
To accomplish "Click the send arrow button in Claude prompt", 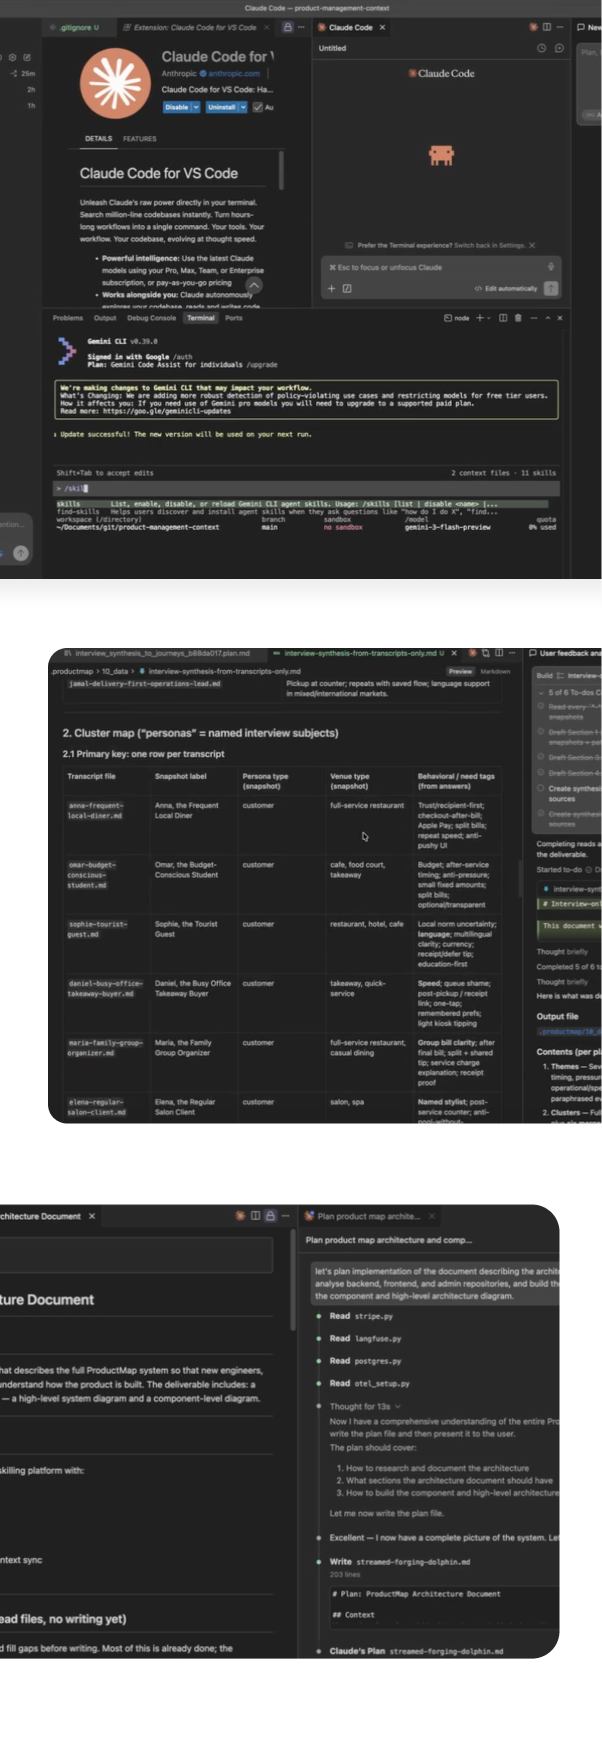I will click(x=551, y=288).
